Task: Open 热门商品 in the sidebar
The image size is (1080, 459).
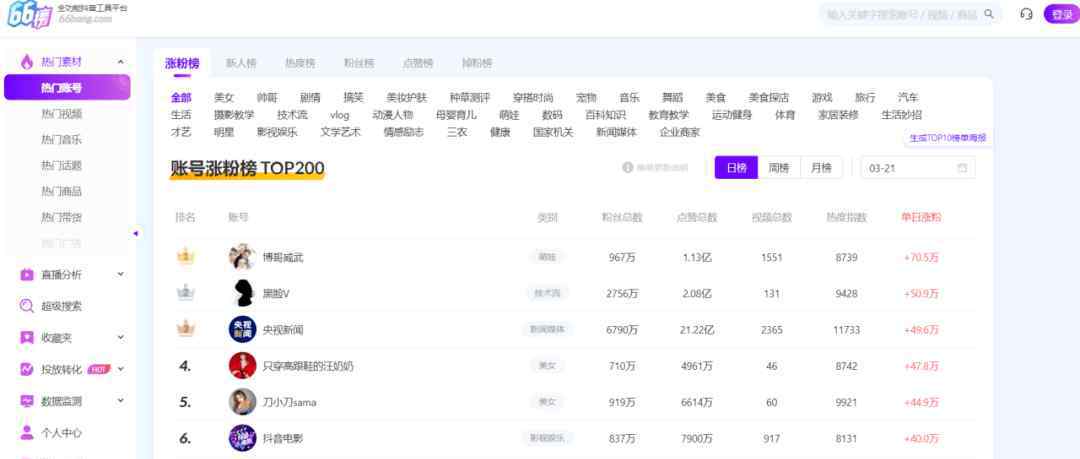Action: (x=61, y=192)
